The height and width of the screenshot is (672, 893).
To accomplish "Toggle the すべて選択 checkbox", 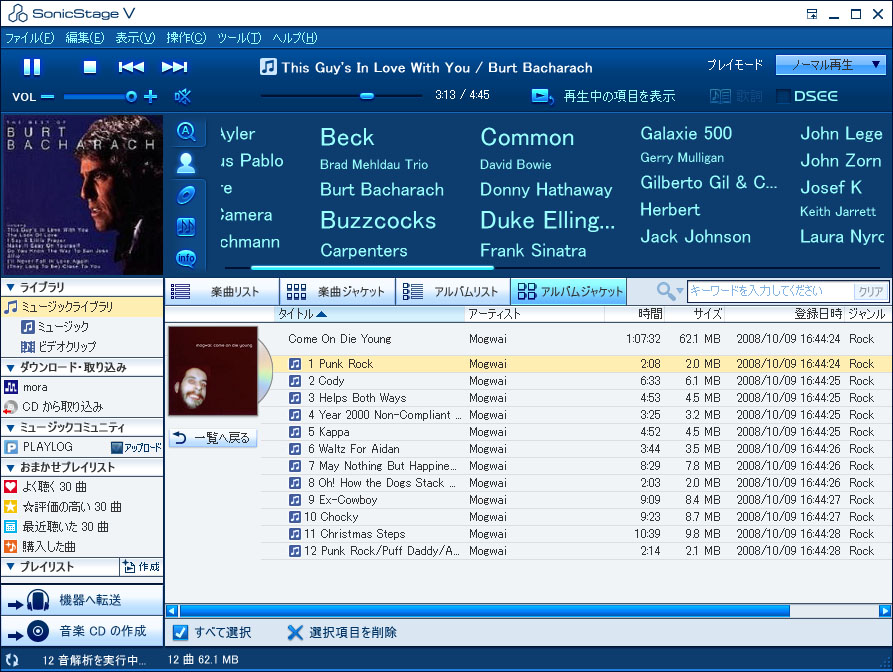I will (180, 632).
